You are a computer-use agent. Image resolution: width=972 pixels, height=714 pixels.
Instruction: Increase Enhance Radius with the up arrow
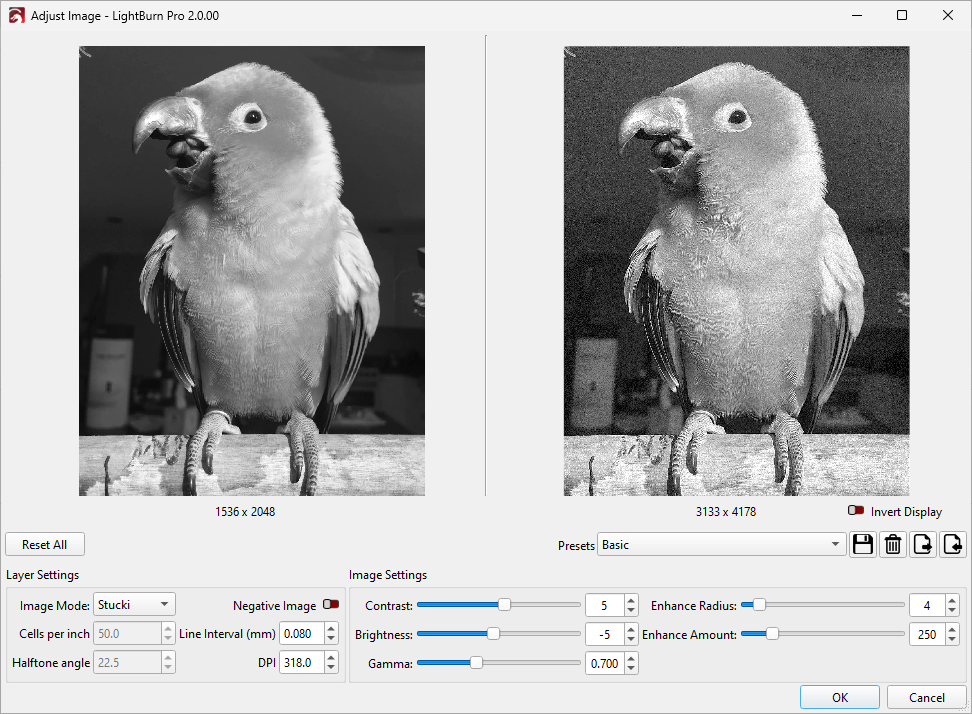point(952,600)
